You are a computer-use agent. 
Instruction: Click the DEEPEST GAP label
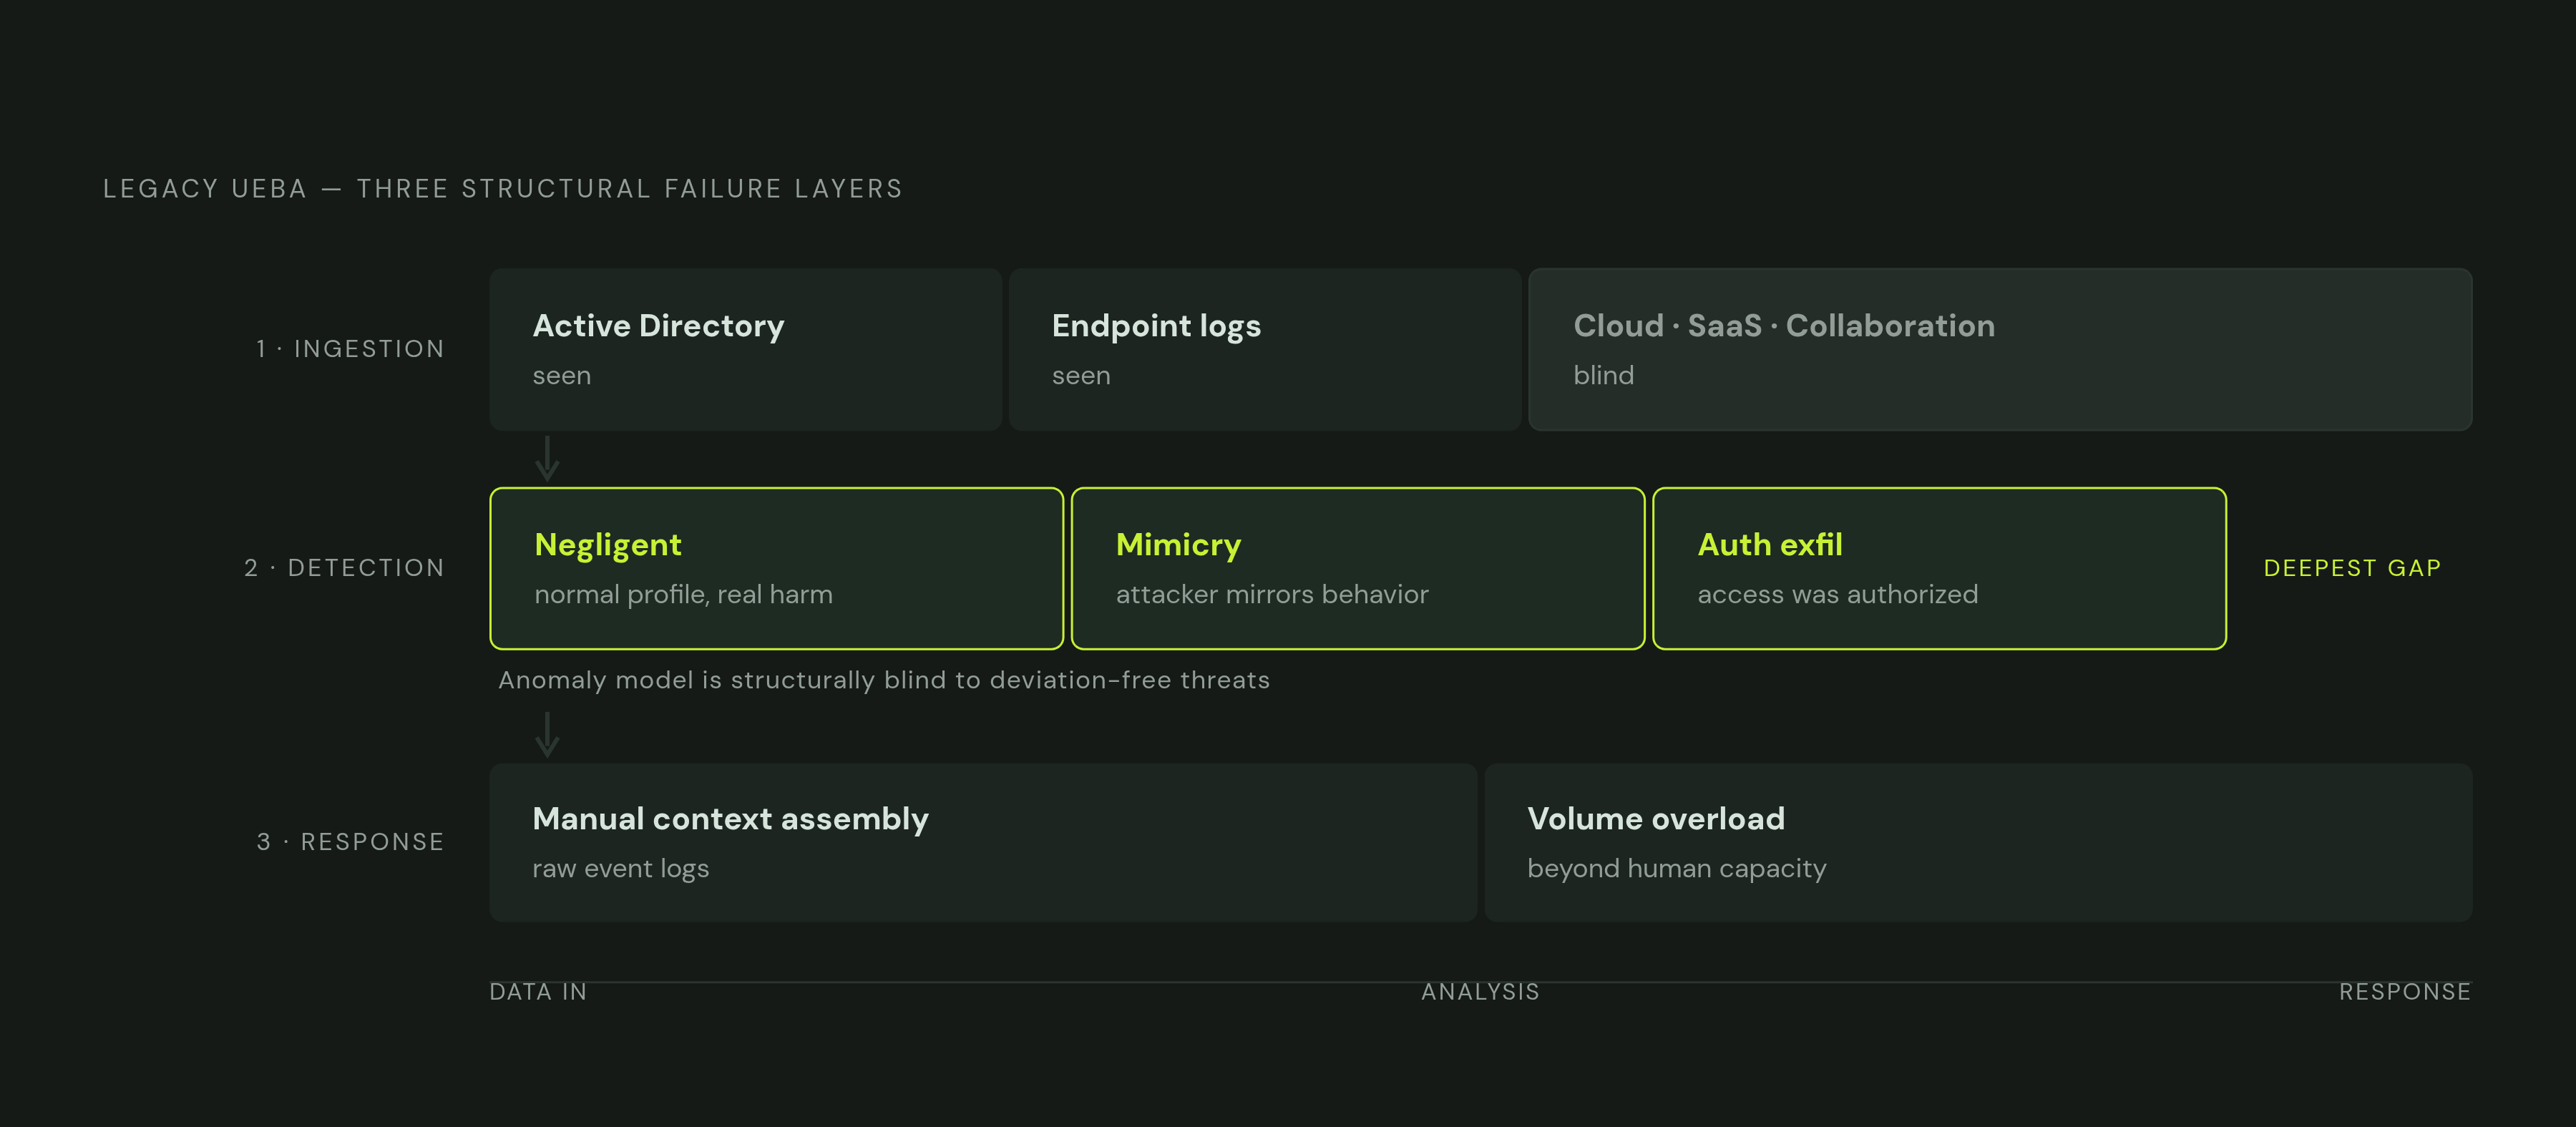[x=2352, y=568]
